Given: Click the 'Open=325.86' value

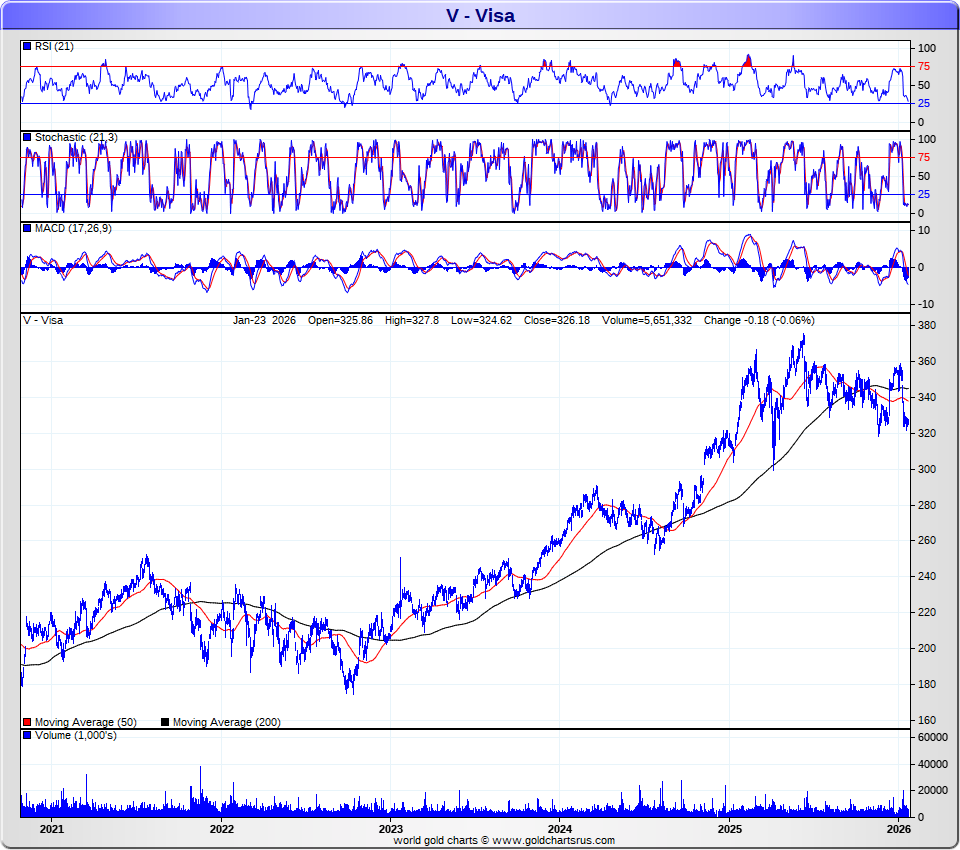Looking at the screenshot, I should (x=340, y=320).
